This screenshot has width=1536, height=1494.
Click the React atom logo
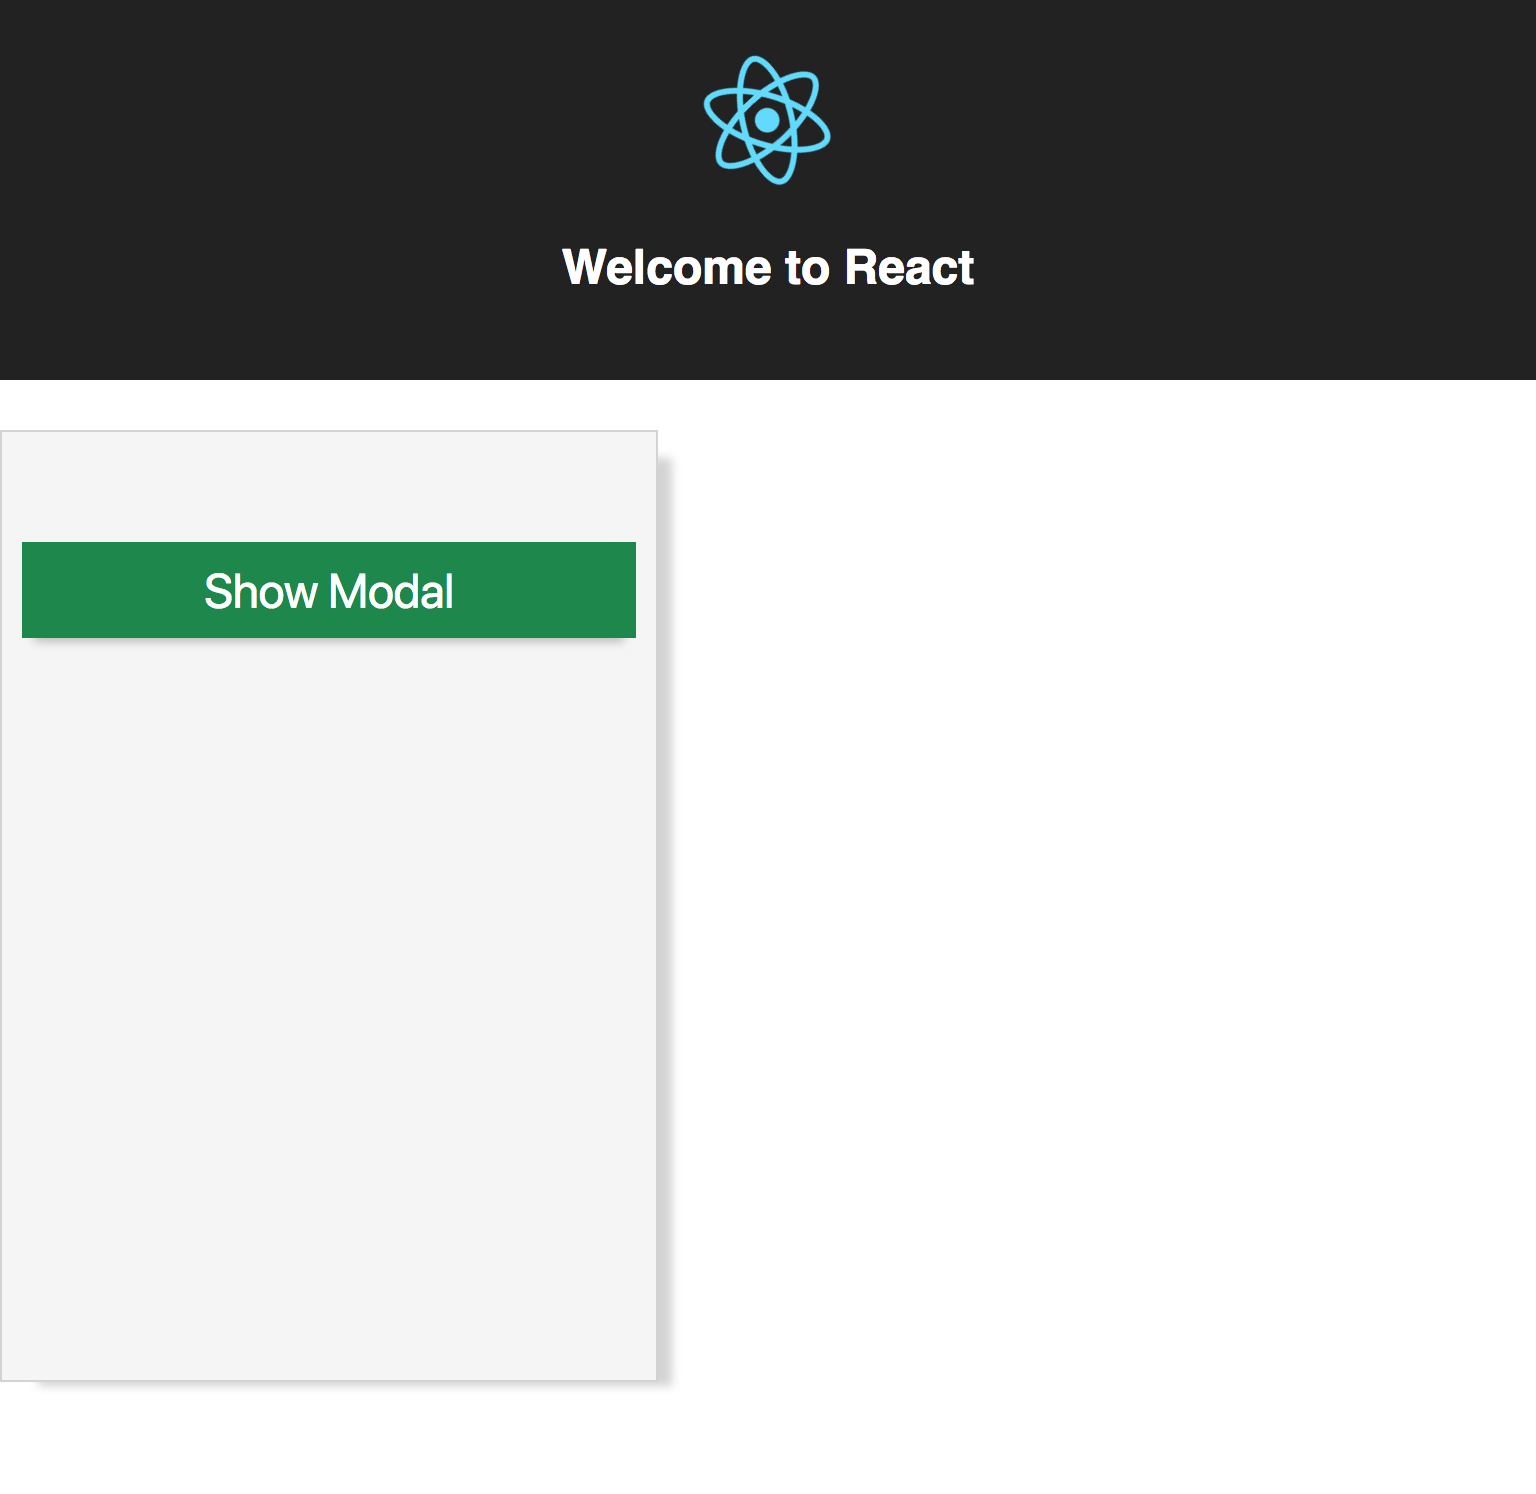[x=767, y=120]
